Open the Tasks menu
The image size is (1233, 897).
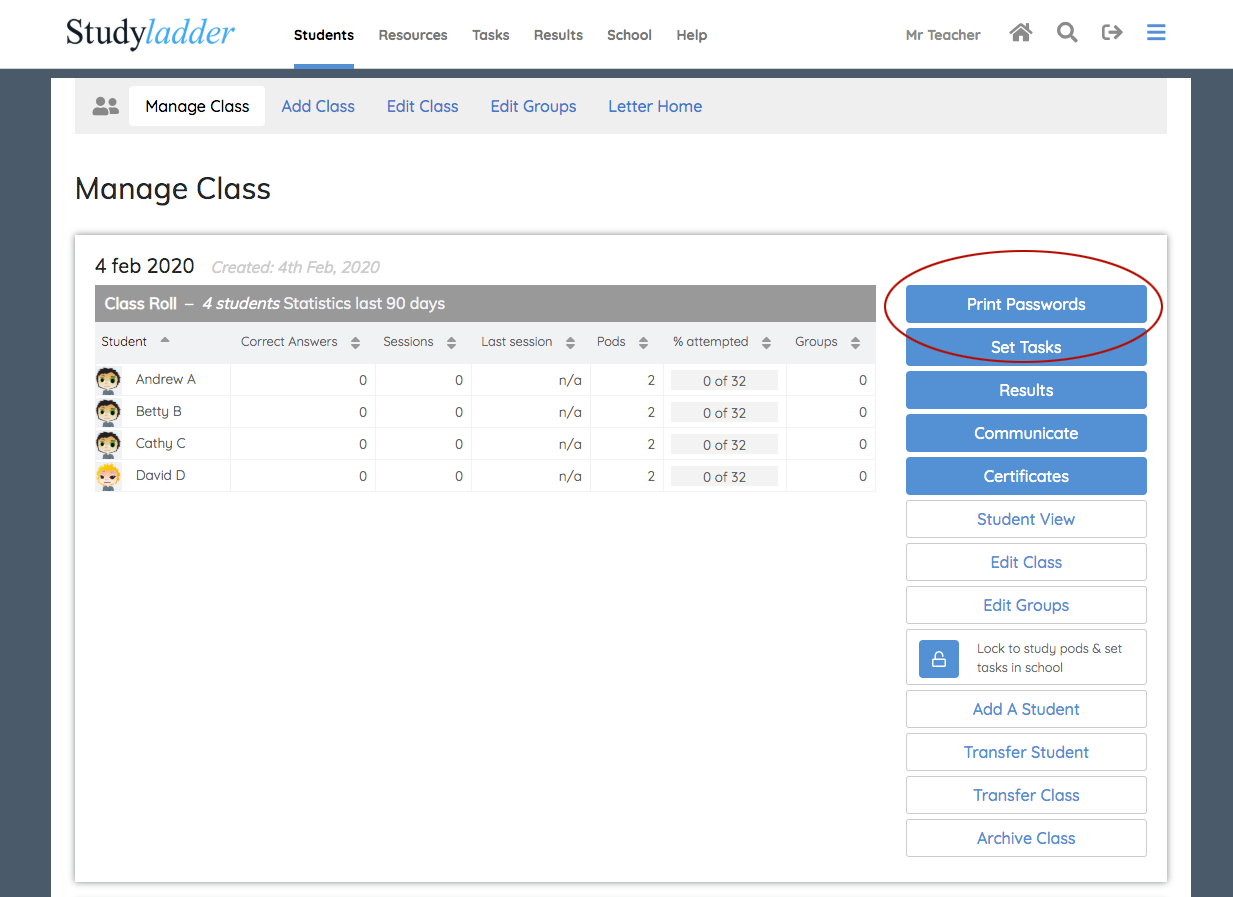(x=491, y=35)
